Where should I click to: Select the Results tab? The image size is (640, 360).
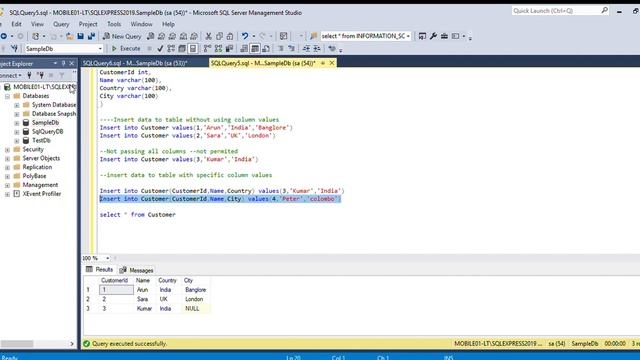point(100,269)
